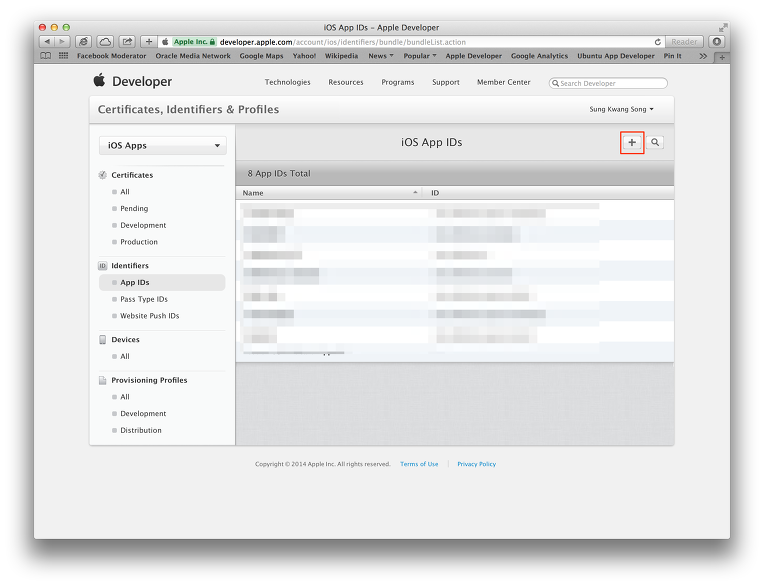Enter full screen with the window arrows icon
The image size is (764, 586).
point(723,28)
